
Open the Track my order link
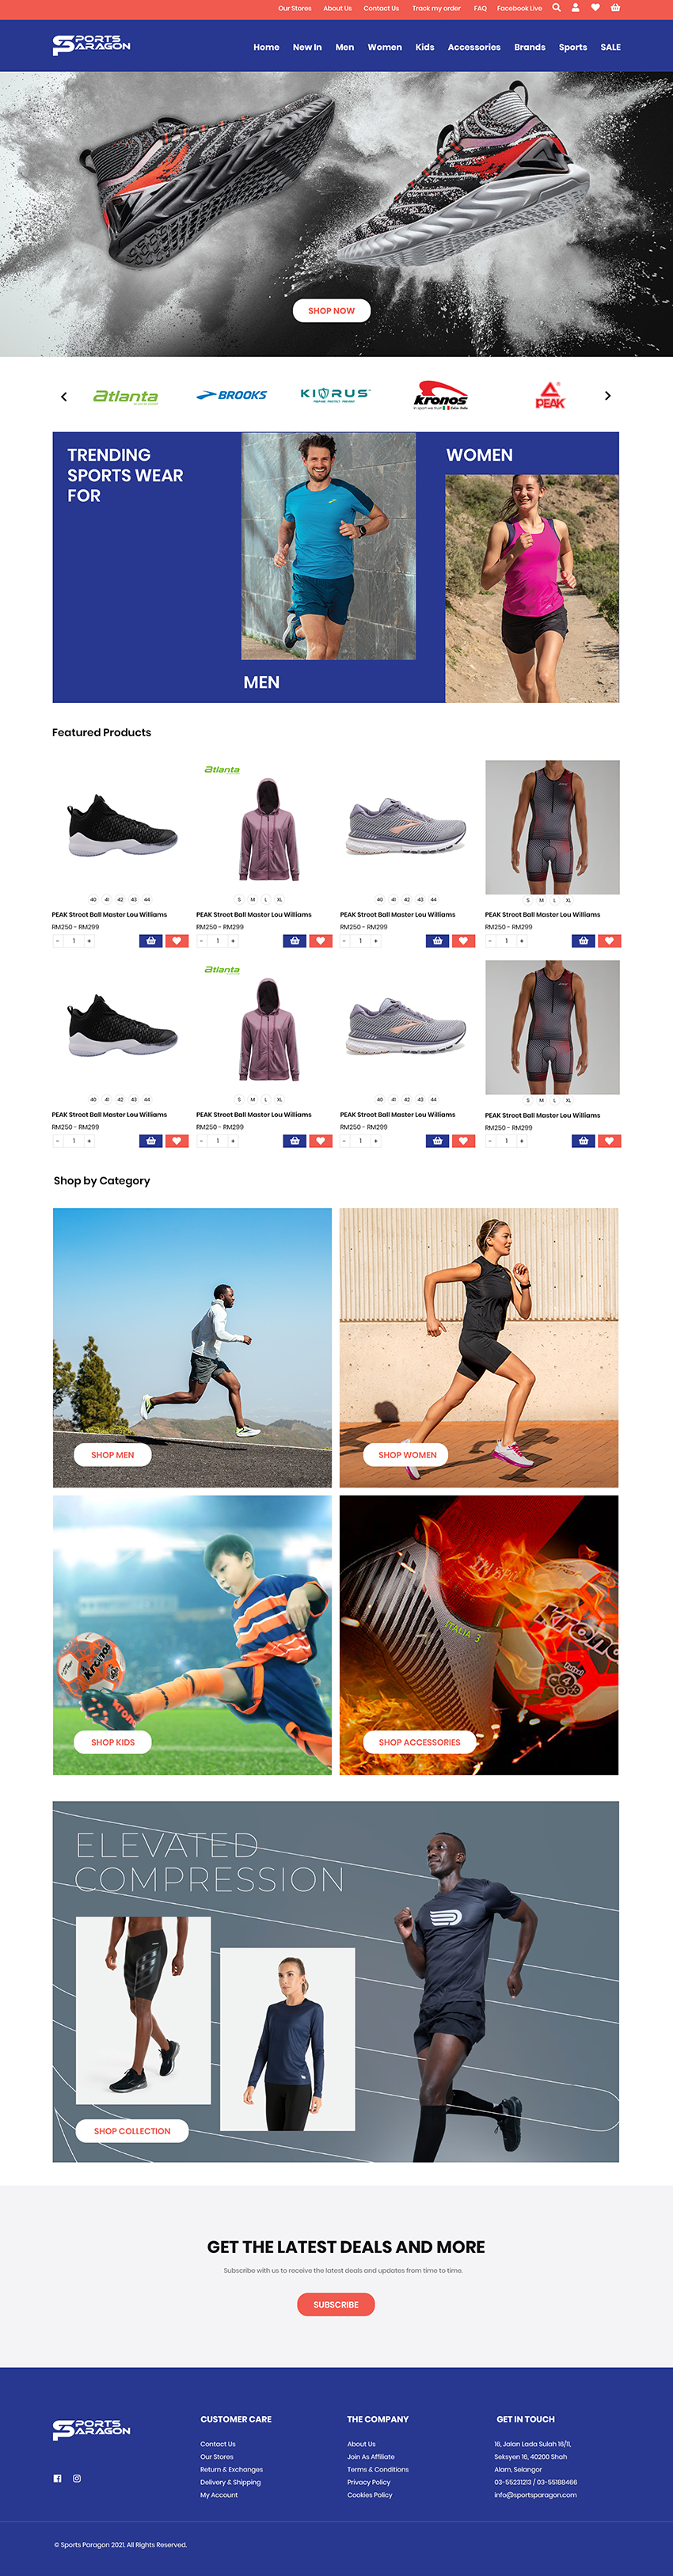coord(436,8)
